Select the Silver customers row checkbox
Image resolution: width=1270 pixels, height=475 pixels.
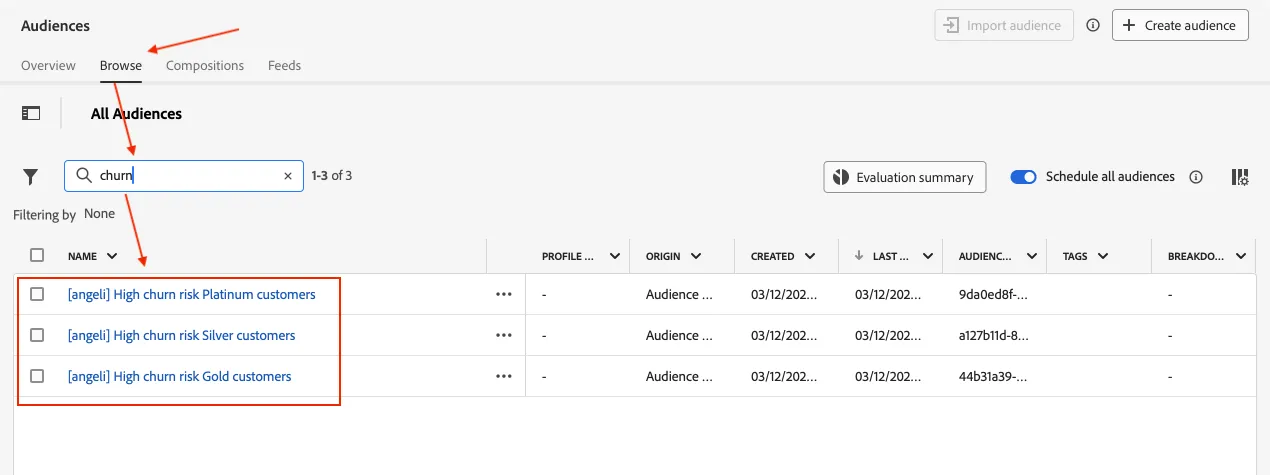click(x=37, y=335)
